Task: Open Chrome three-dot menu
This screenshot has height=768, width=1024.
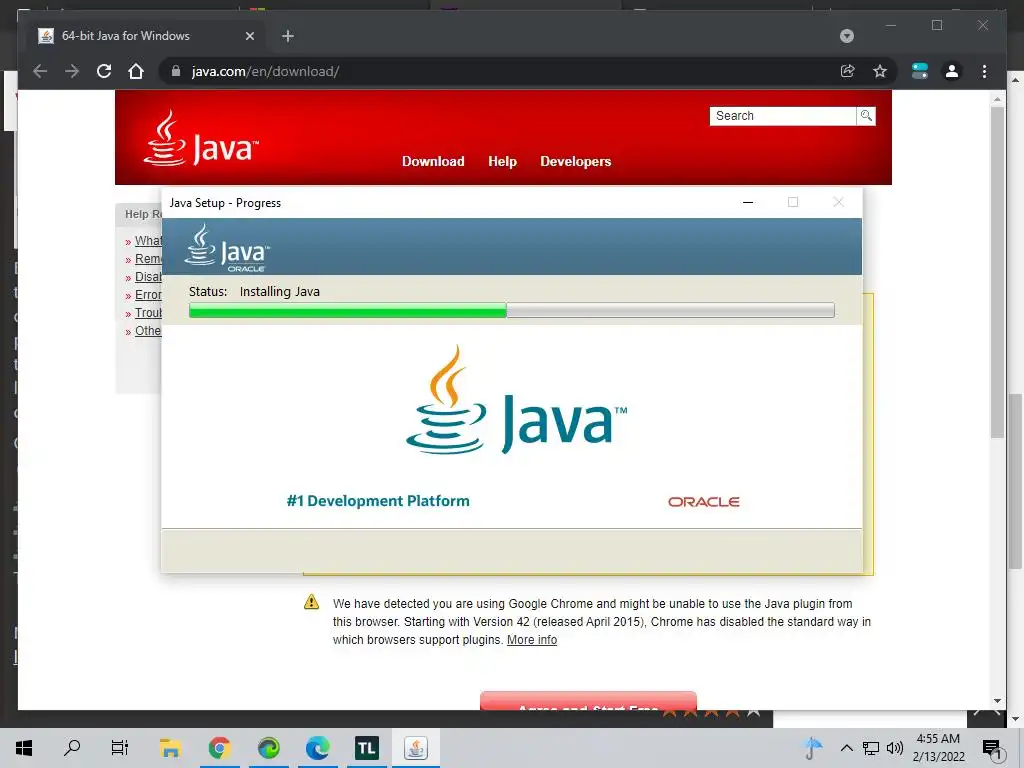Action: 984,71
